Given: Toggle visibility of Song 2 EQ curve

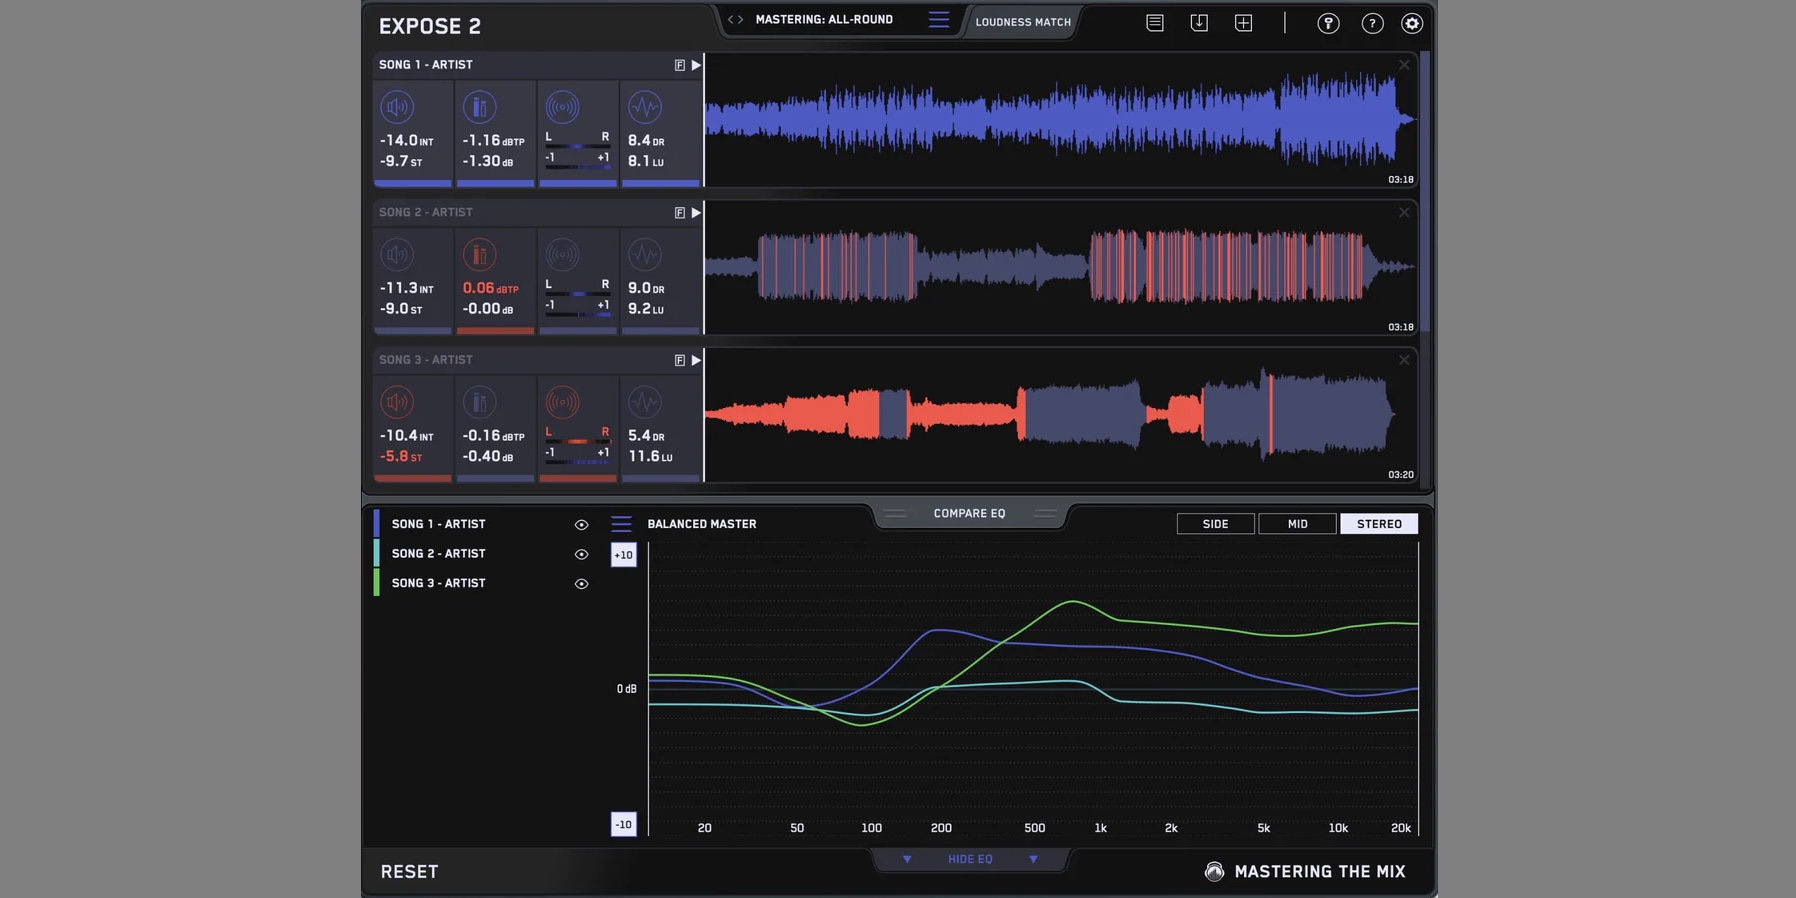Looking at the screenshot, I should point(581,554).
